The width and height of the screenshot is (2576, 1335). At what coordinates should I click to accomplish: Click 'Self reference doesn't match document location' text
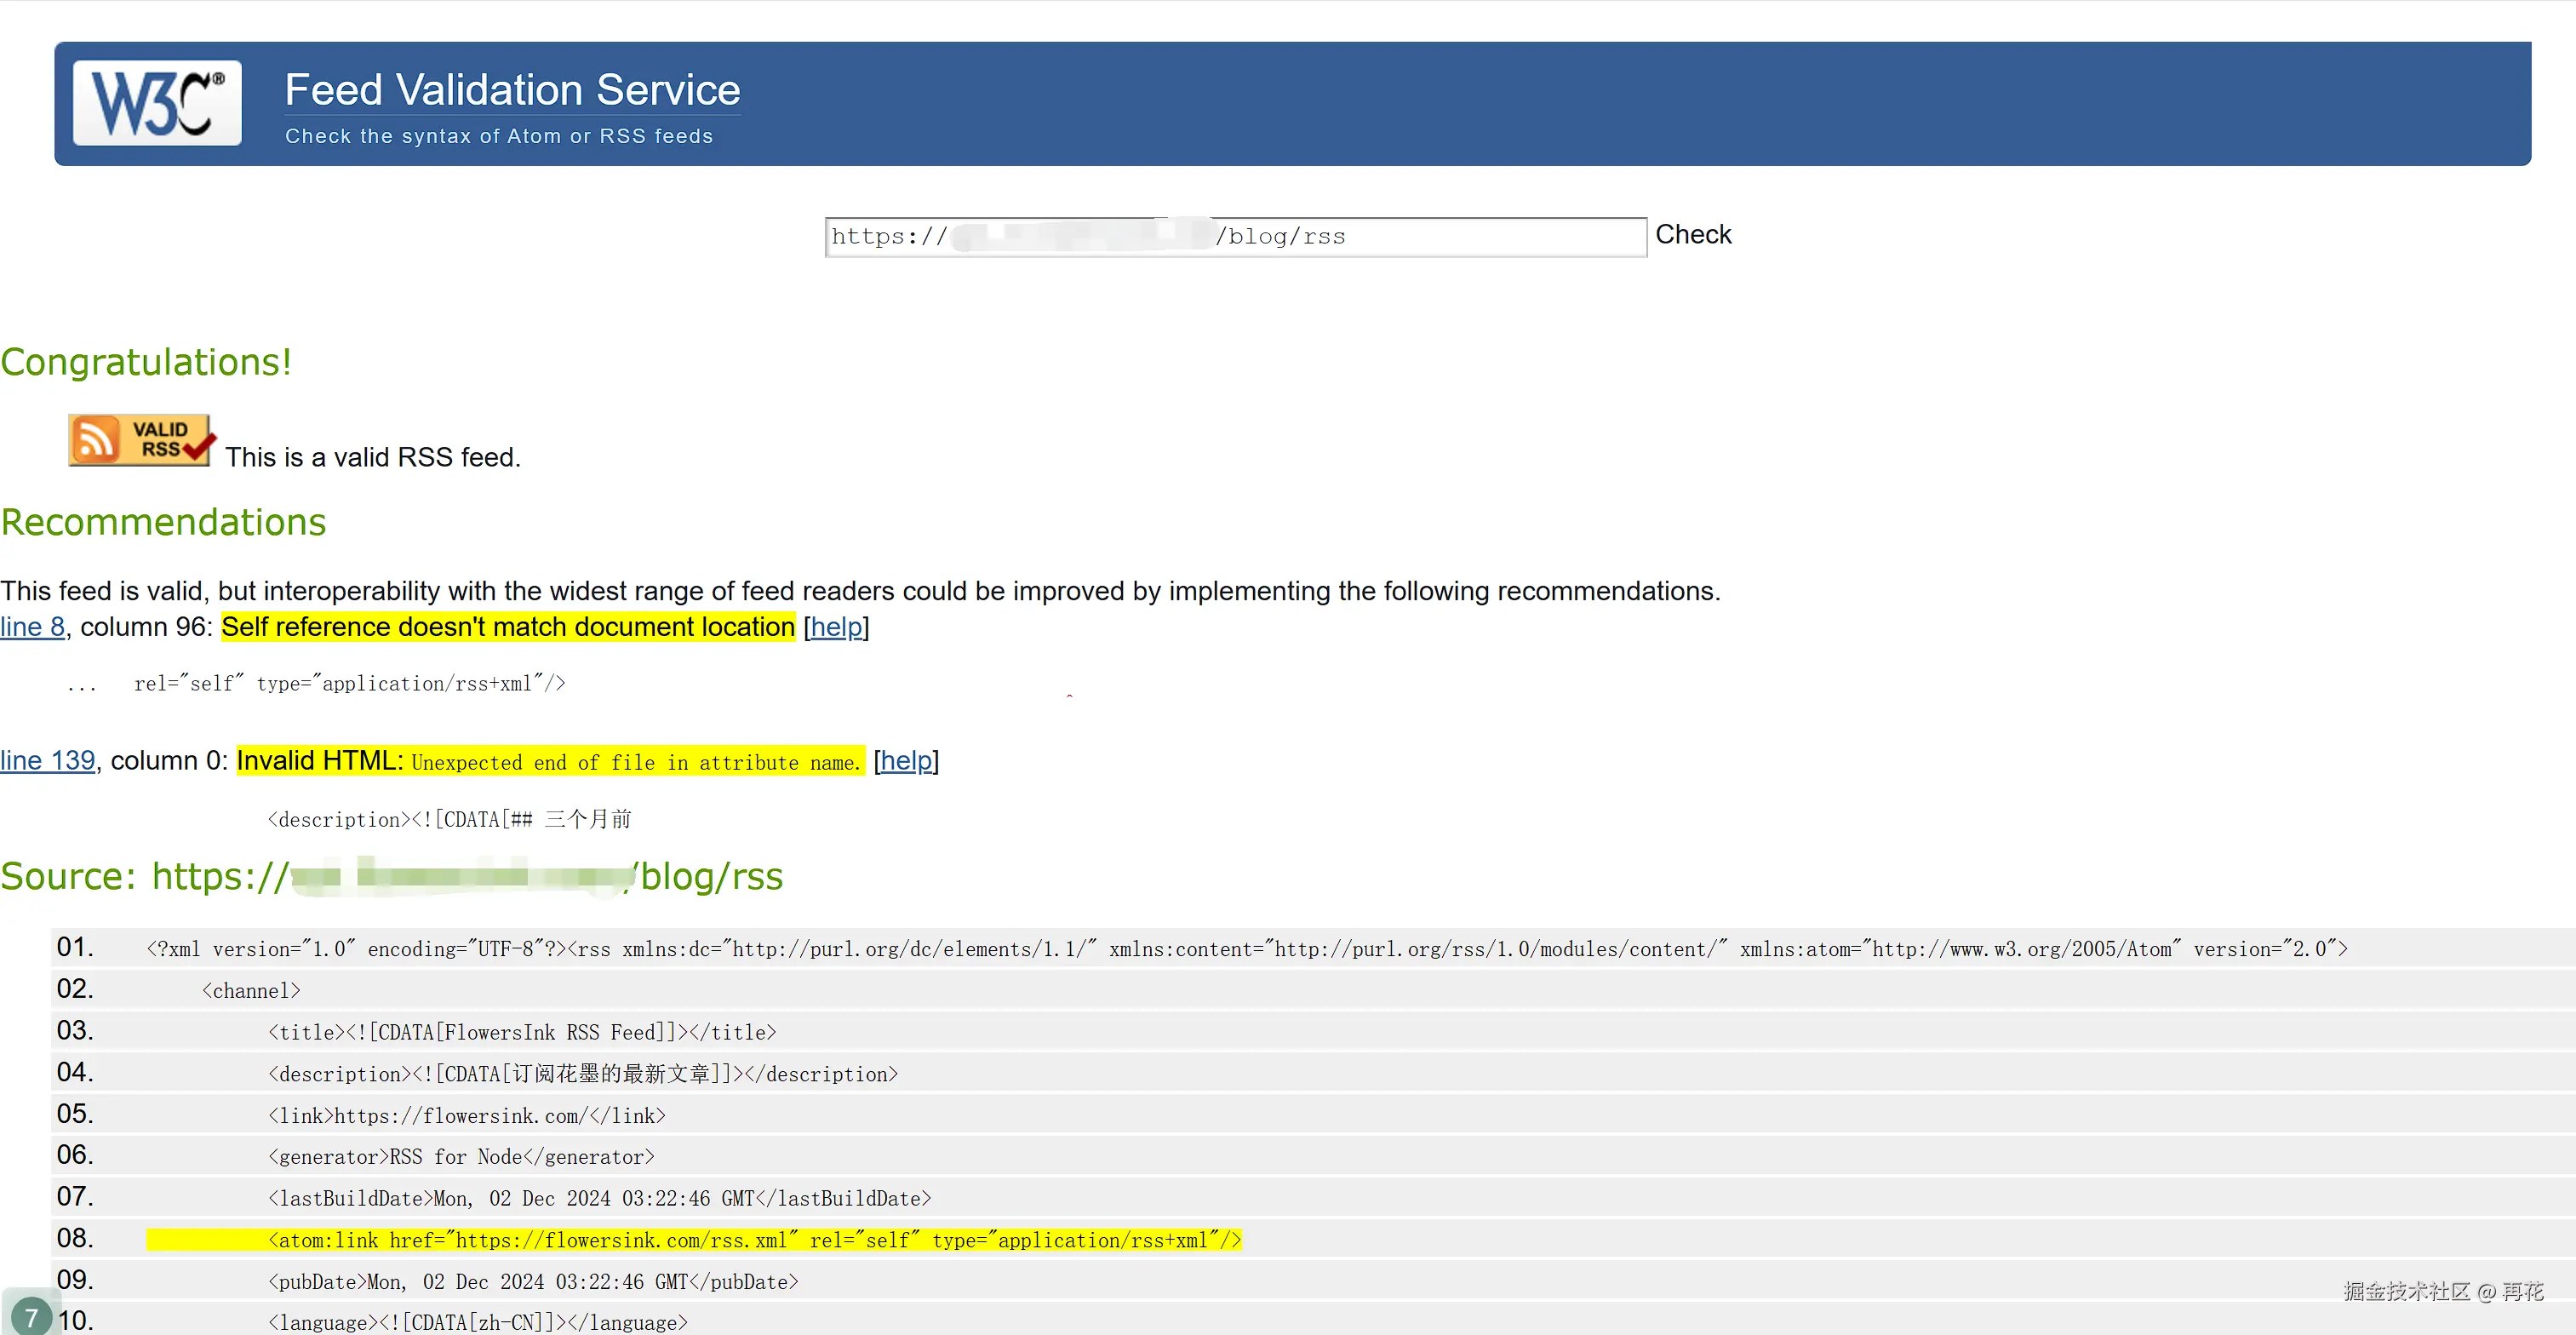(x=508, y=627)
